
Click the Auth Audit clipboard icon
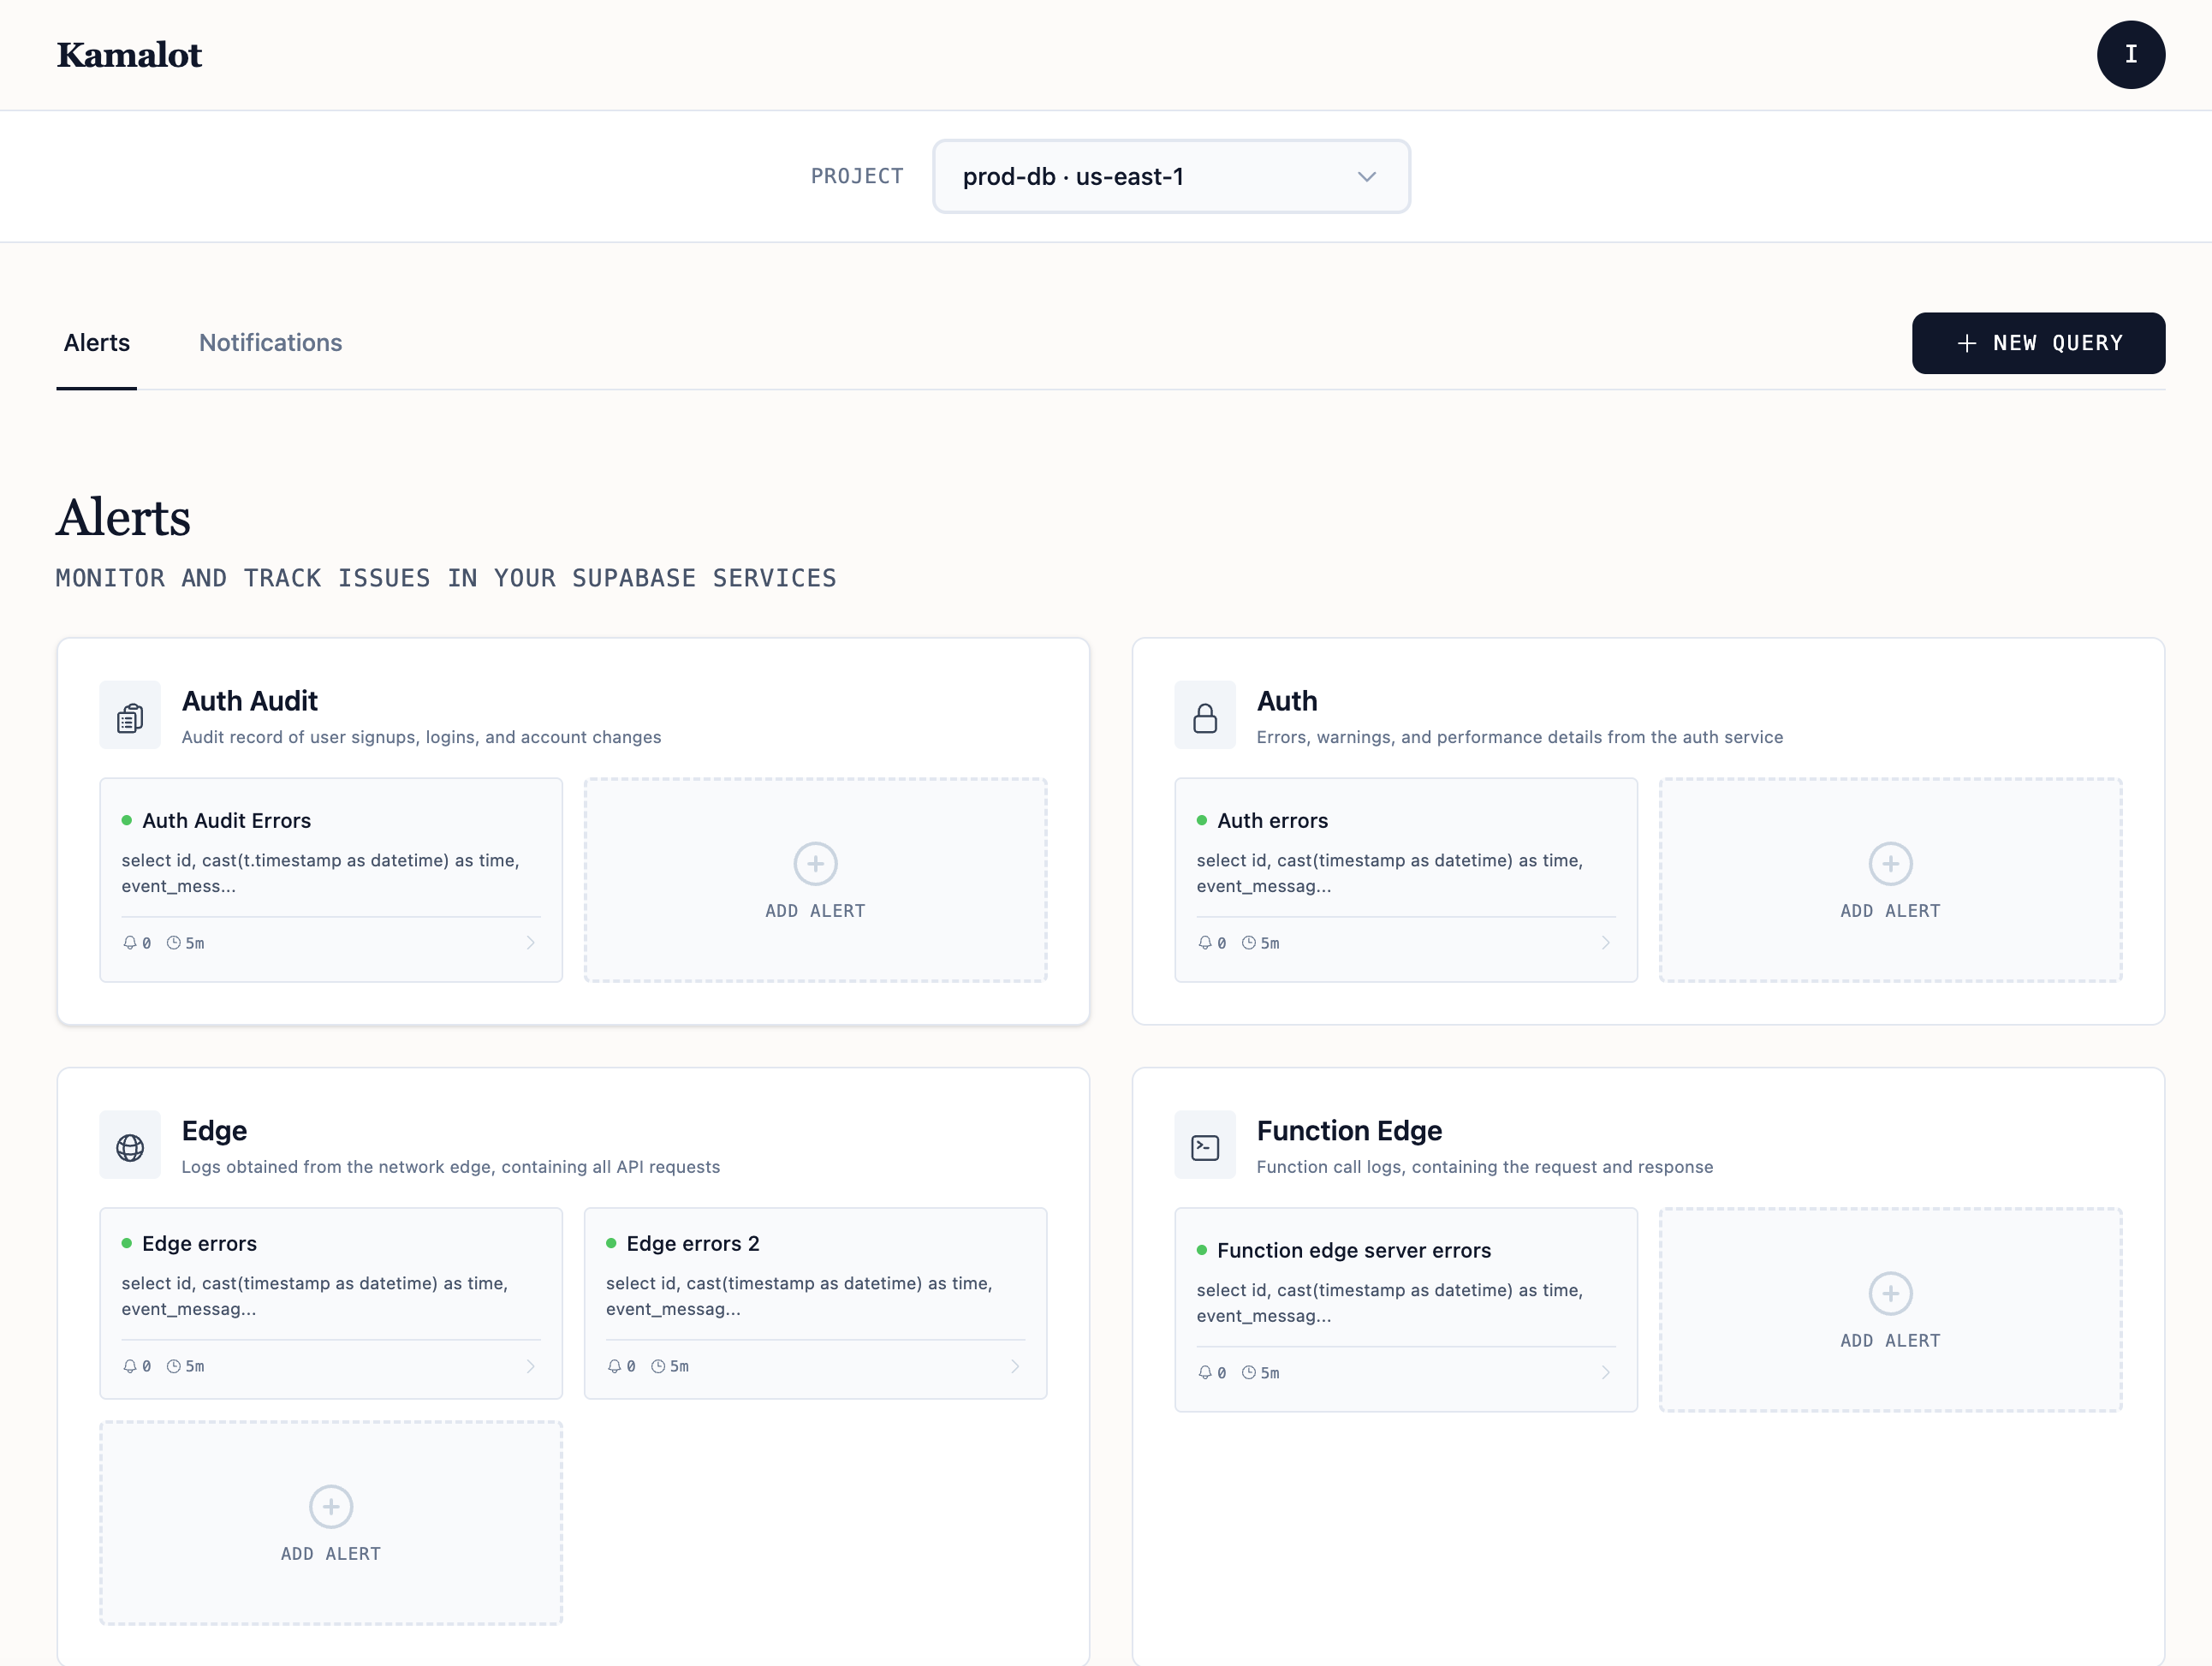click(130, 716)
